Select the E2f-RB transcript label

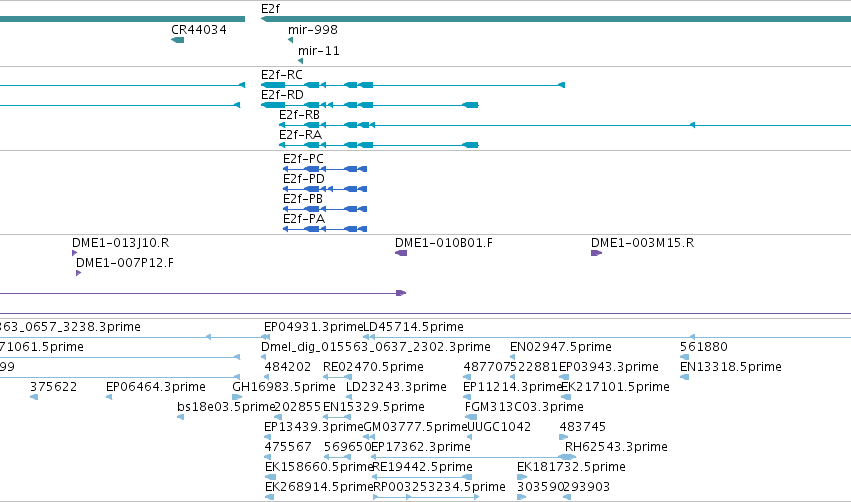pos(300,115)
